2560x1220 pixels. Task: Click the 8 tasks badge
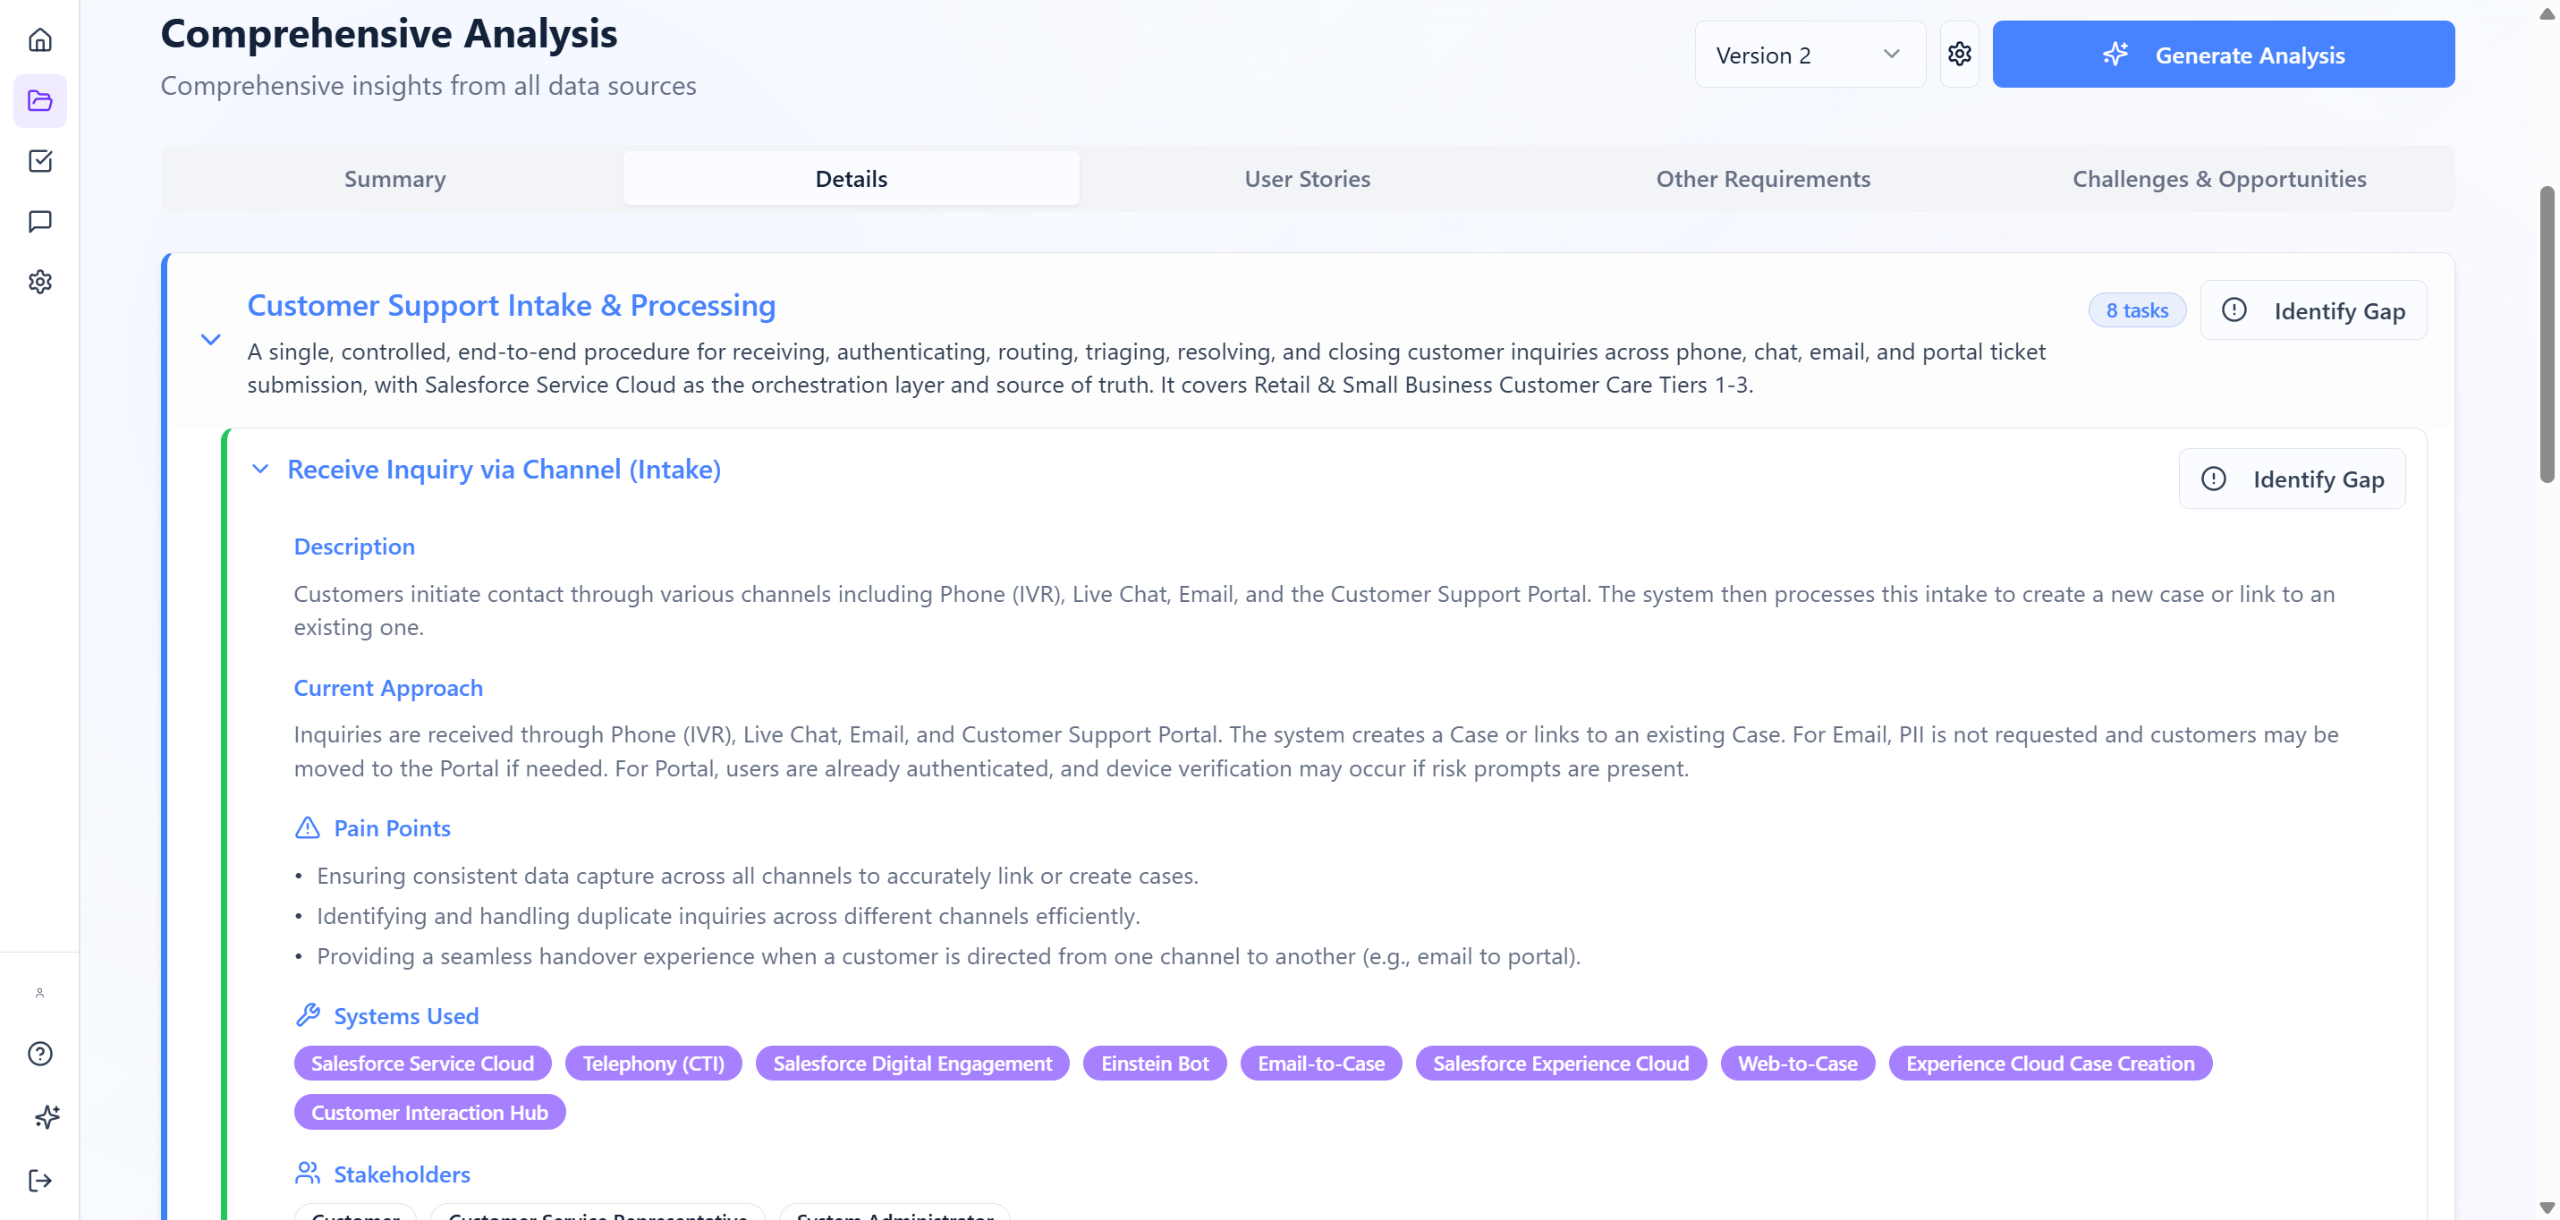(x=2137, y=311)
